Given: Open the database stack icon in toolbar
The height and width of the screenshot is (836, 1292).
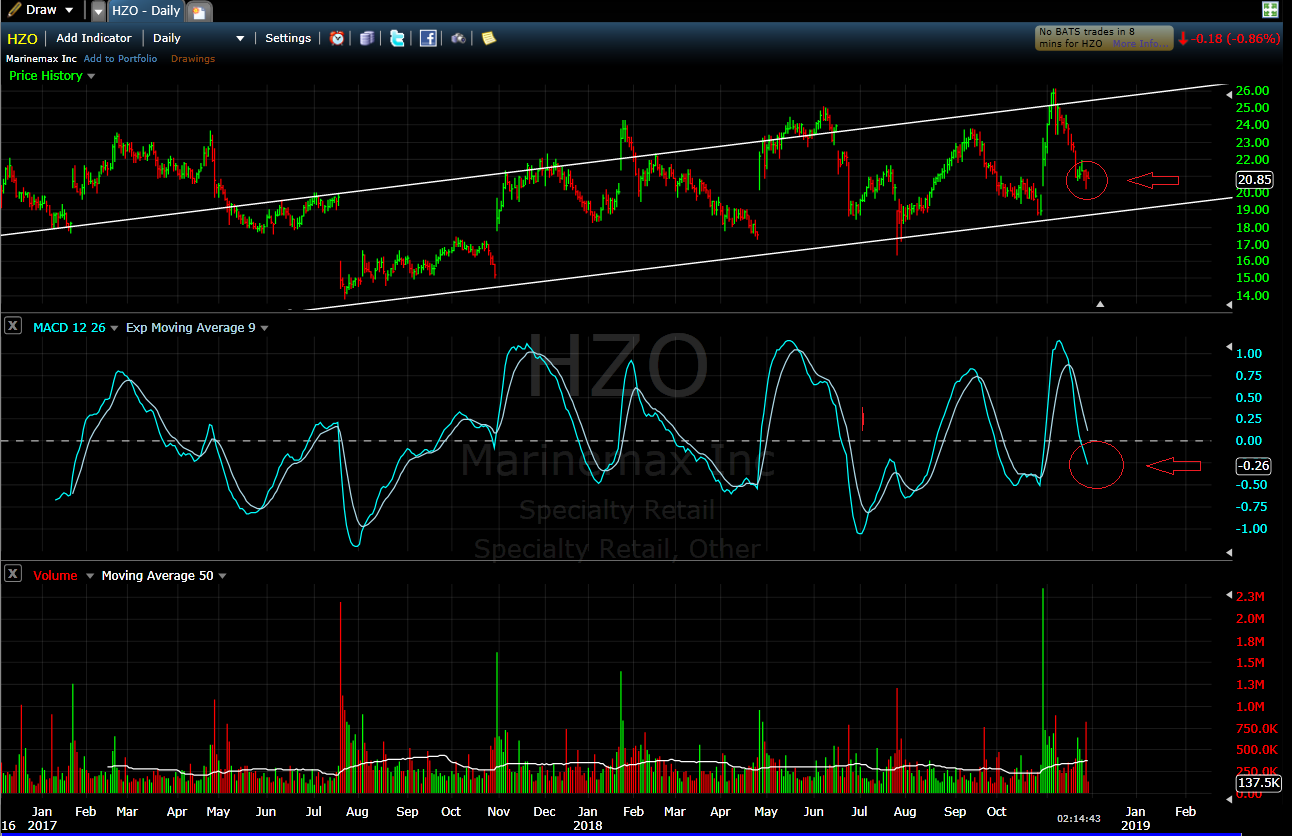Looking at the screenshot, I should pyautogui.click(x=367, y=38).
